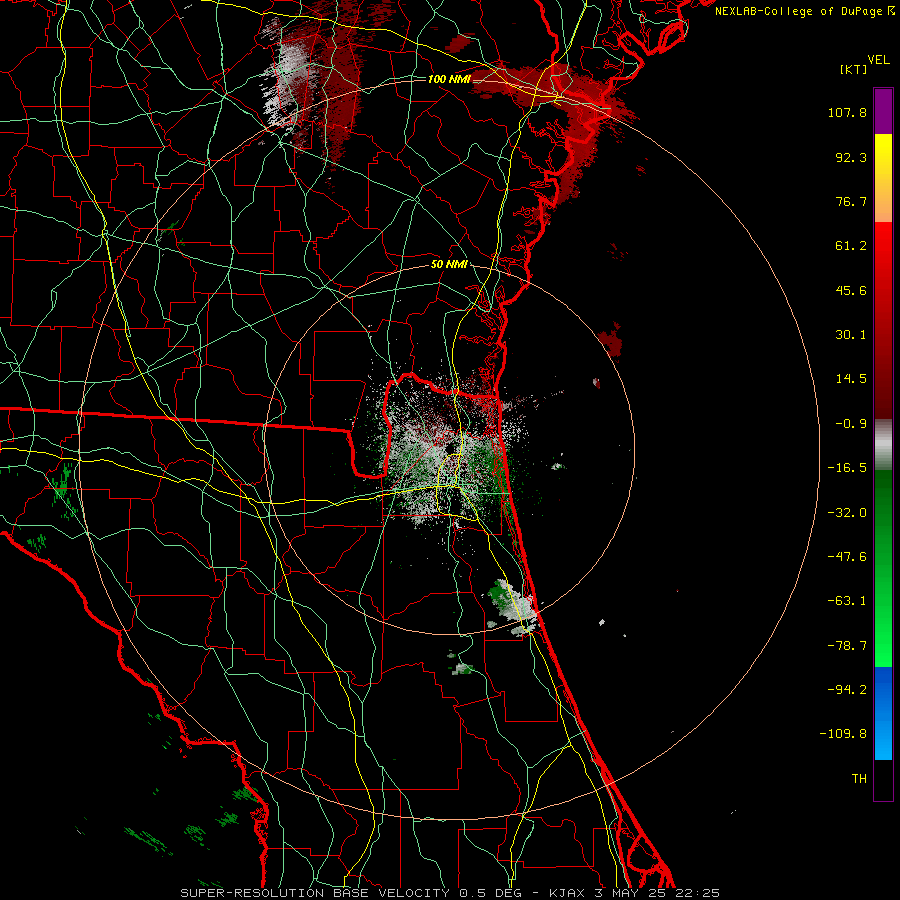Click the purple segment of velocity color bar

coord(883,111)
